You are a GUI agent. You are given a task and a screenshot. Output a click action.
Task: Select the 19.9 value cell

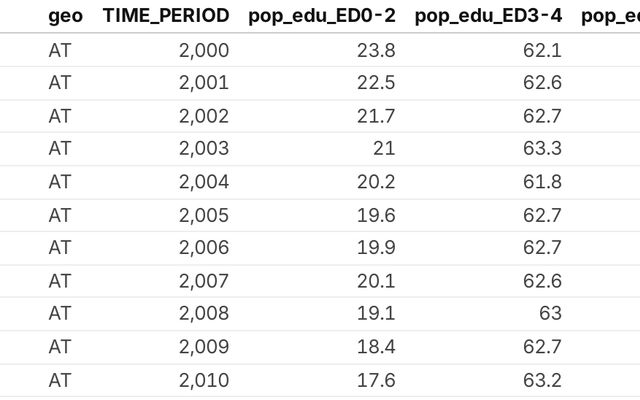click(376, 248)
